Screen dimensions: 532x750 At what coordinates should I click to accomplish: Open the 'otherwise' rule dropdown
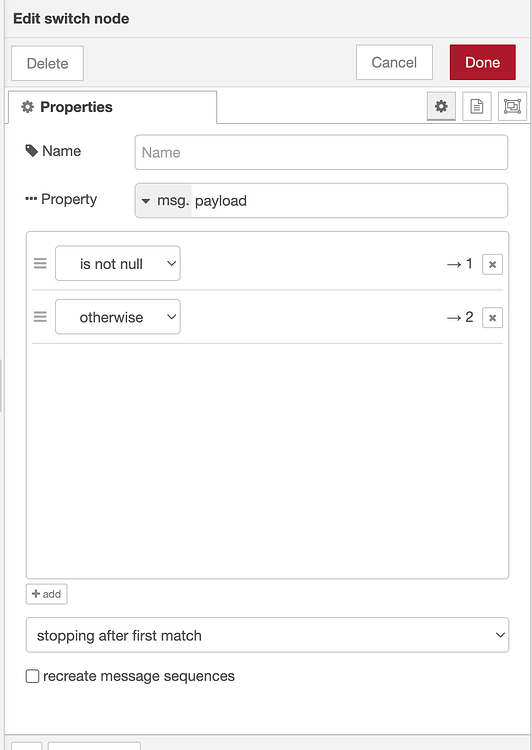click(118, 317)
